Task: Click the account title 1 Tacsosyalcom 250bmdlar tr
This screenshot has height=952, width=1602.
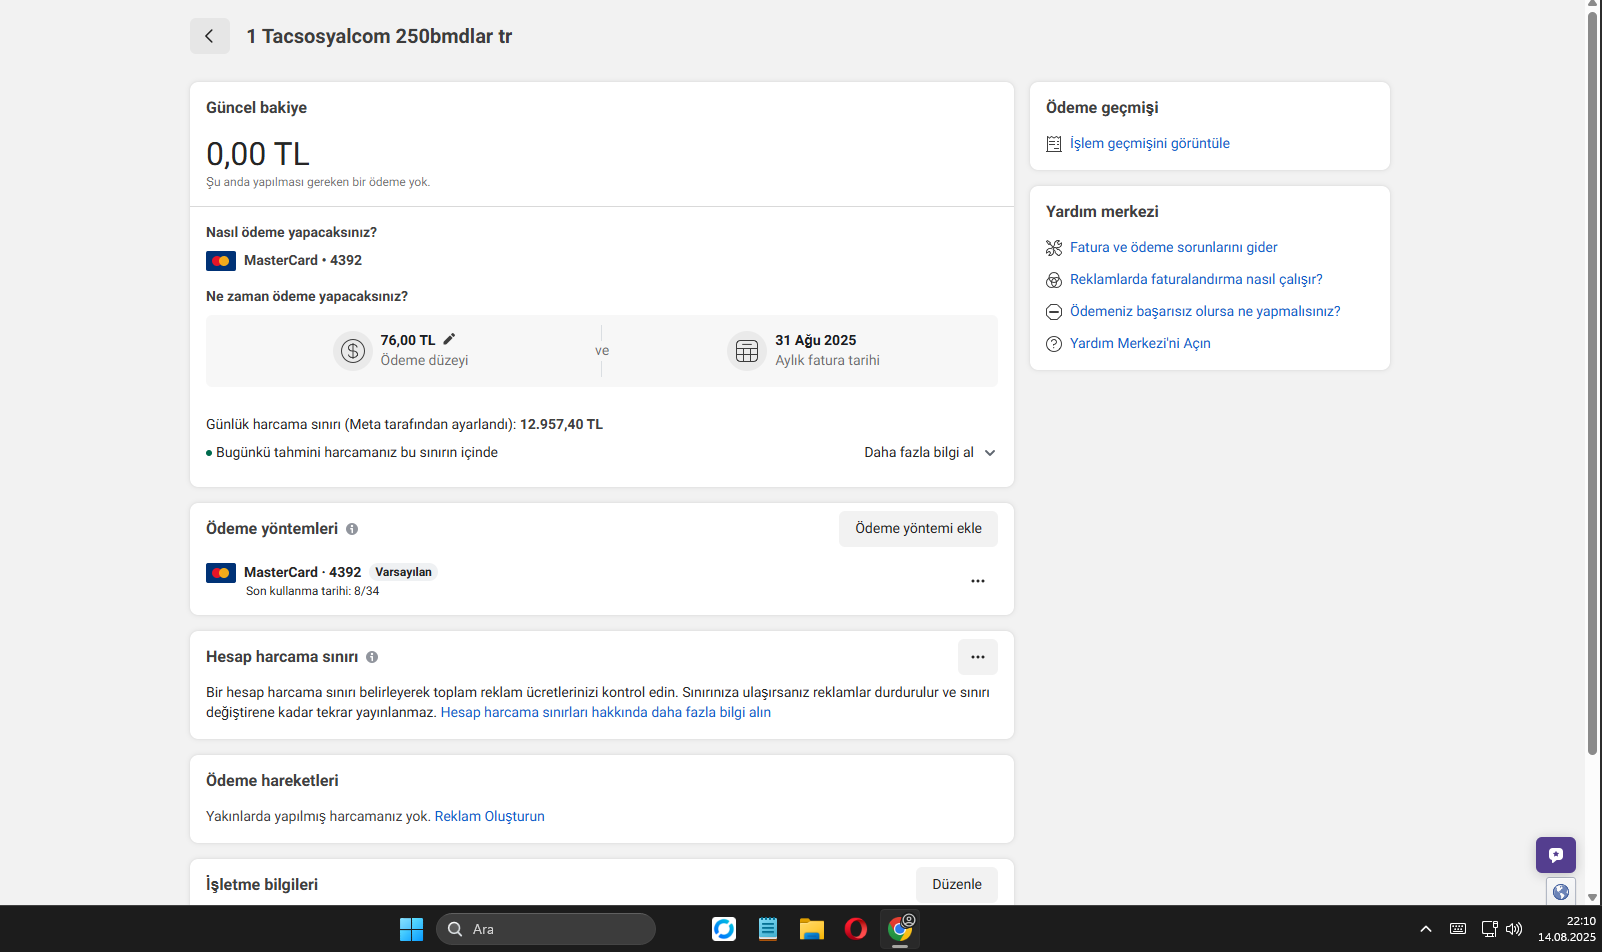Action: tap(379, 37)
